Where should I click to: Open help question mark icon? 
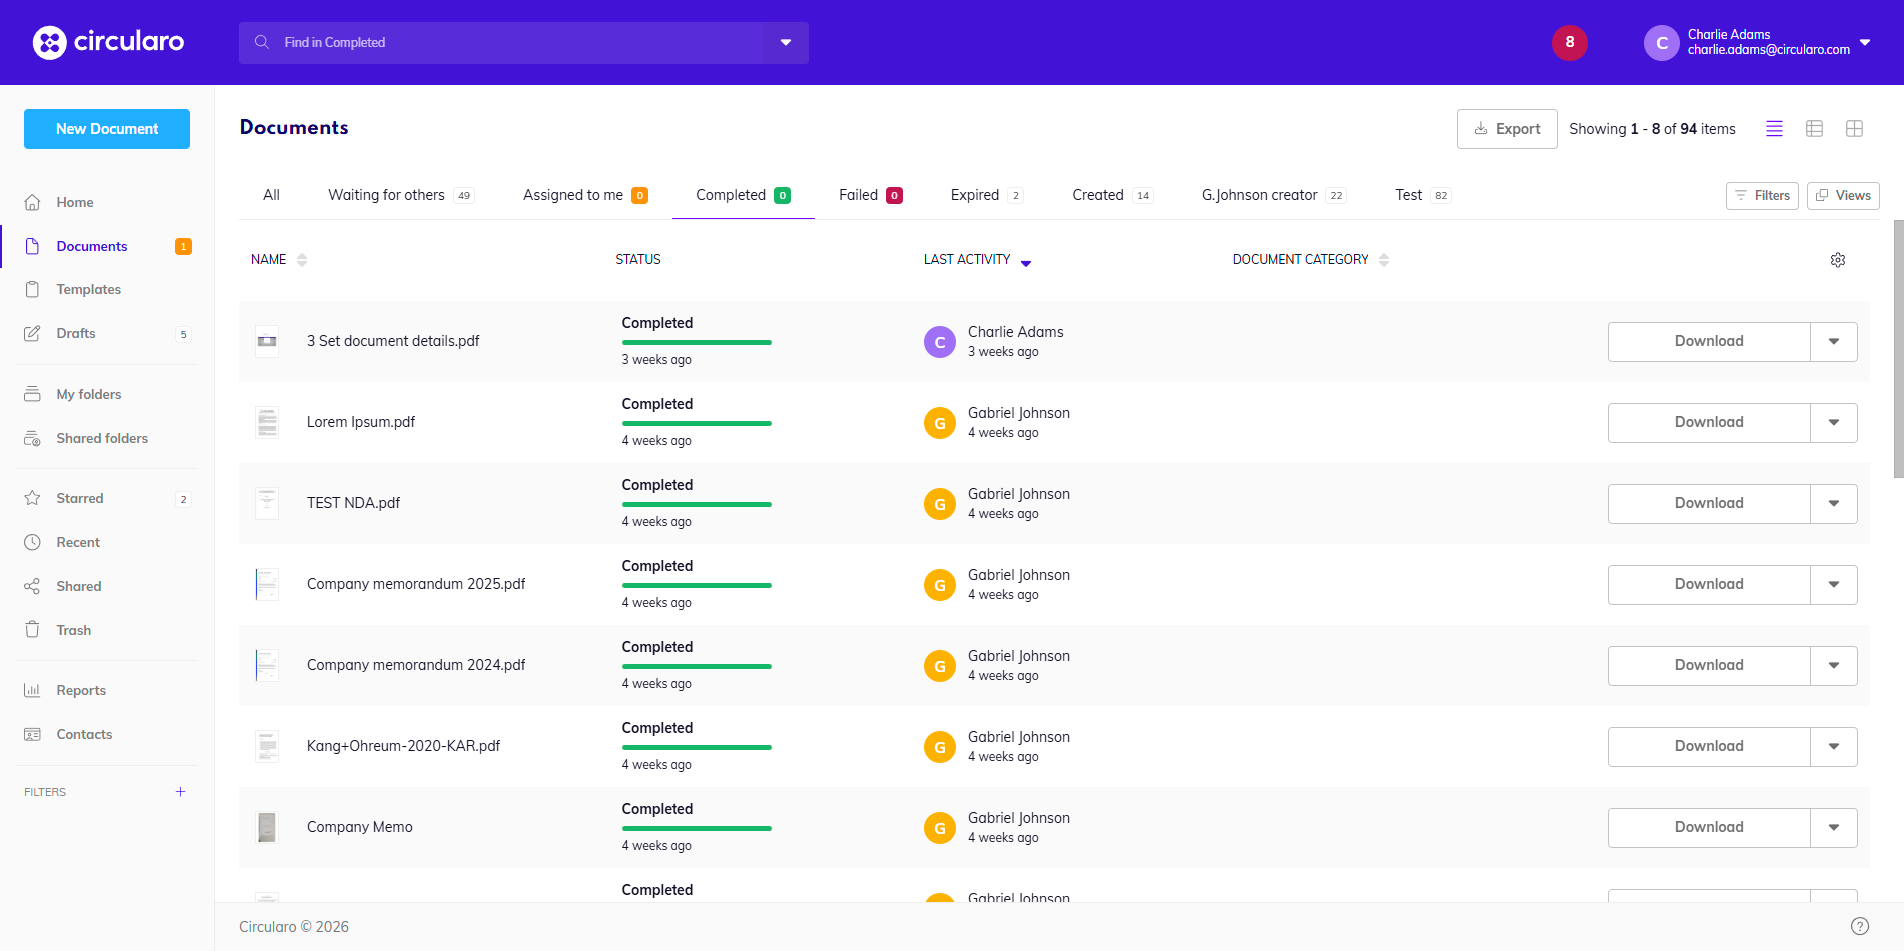pos(1859,926)
